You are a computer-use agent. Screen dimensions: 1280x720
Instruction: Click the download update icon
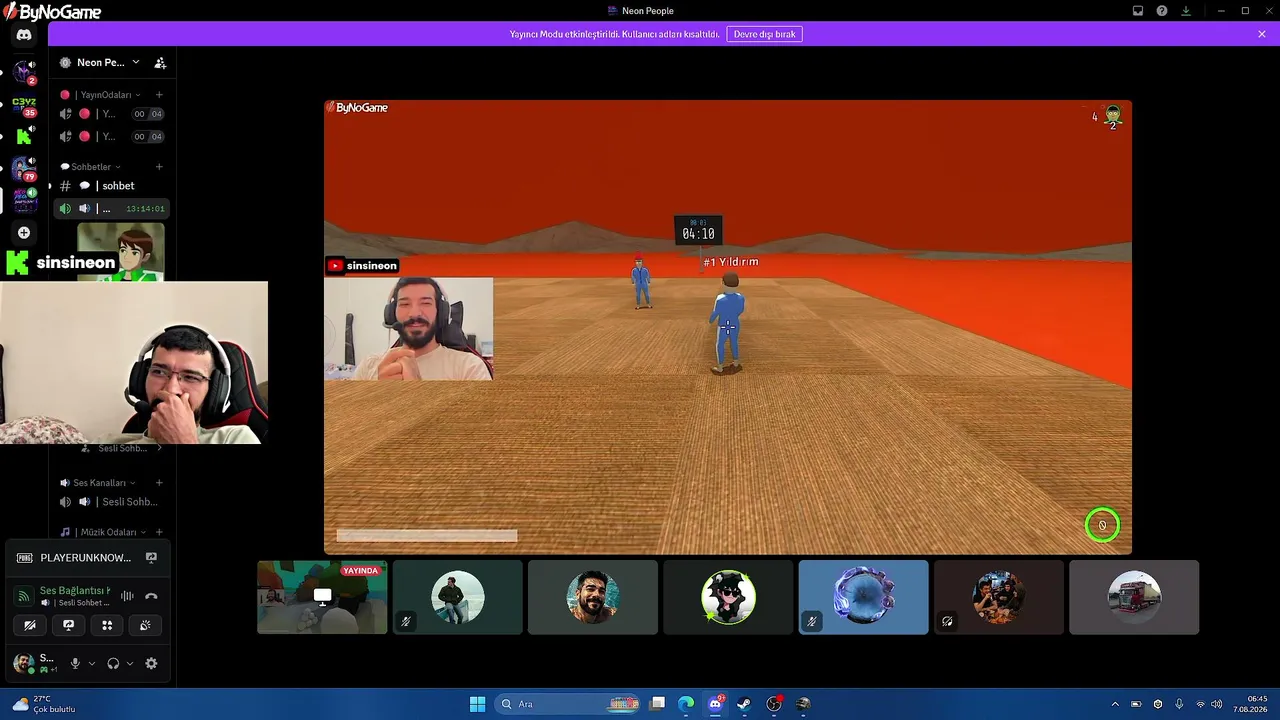coord(1186,11)
